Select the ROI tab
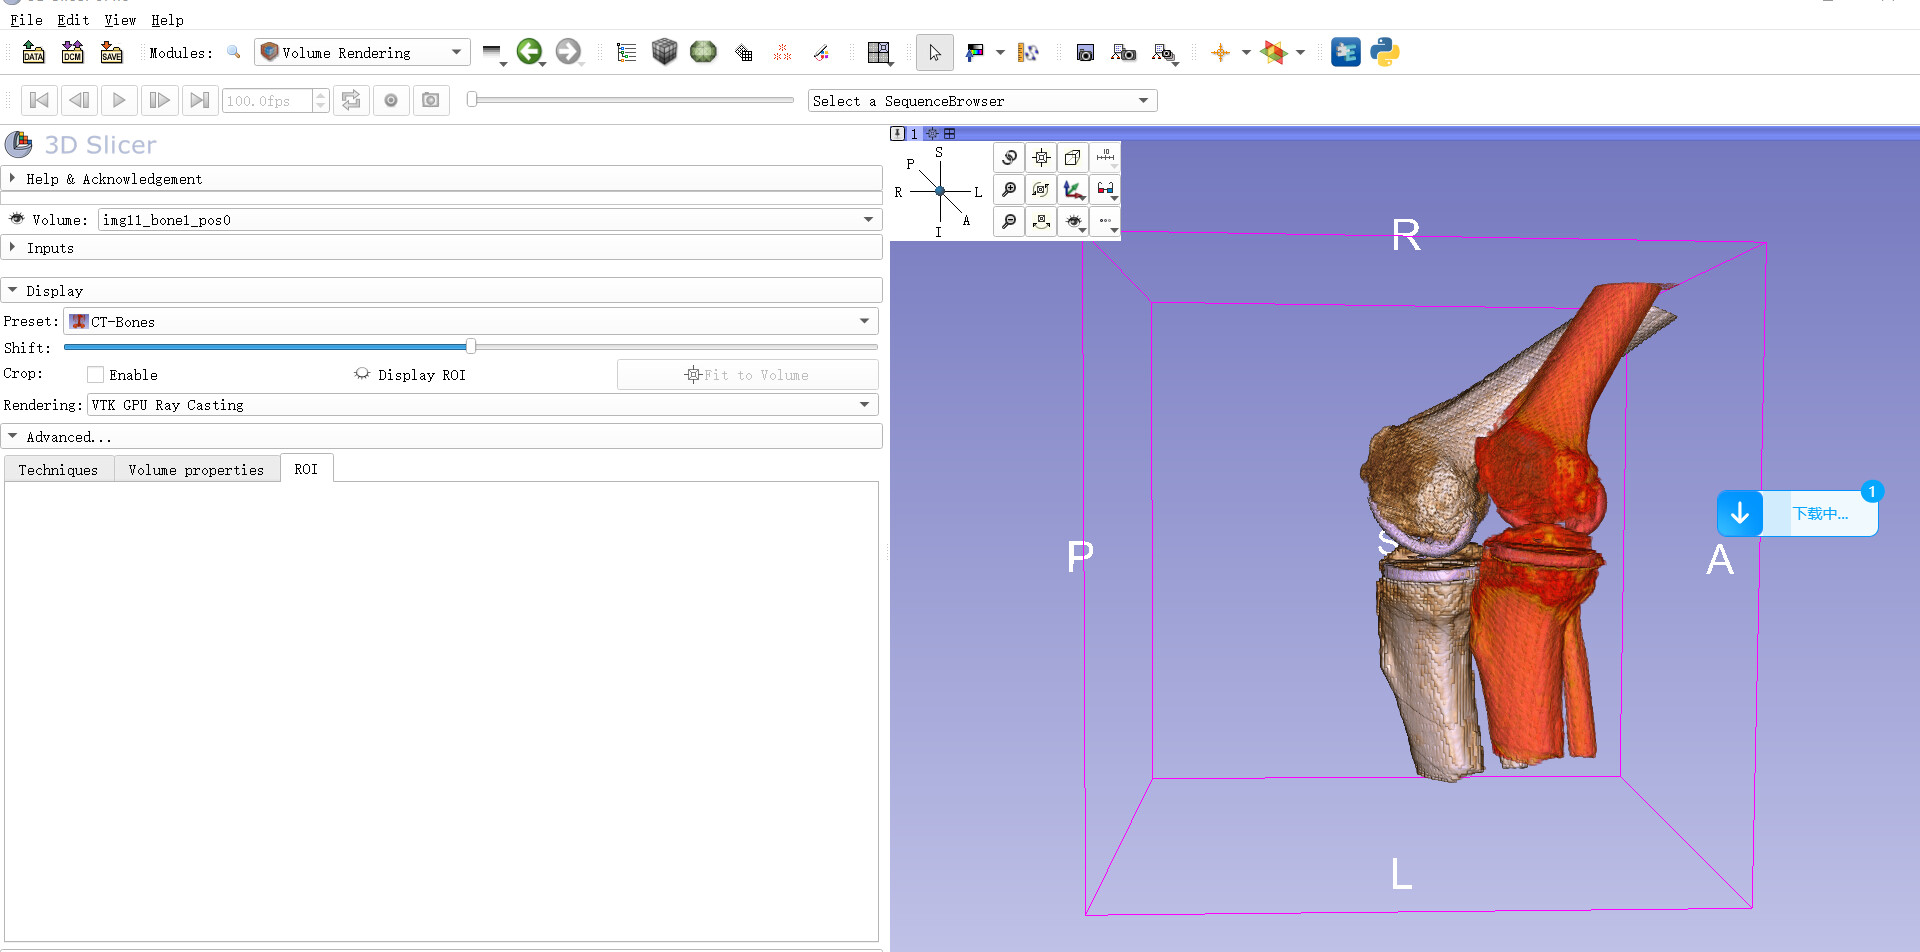 [306, 468]
